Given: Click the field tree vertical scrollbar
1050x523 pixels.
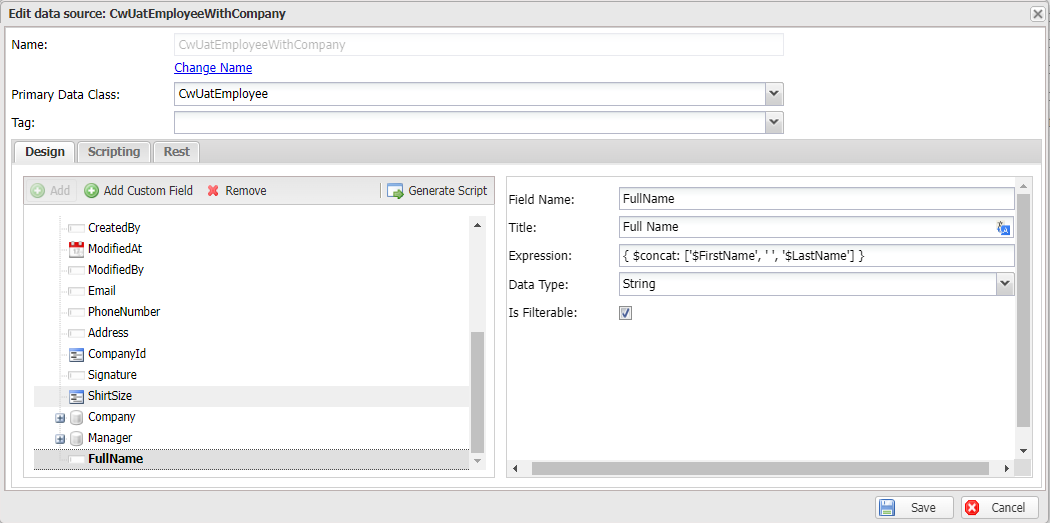Looking at the screenshot, I should (x=477, y=390).
